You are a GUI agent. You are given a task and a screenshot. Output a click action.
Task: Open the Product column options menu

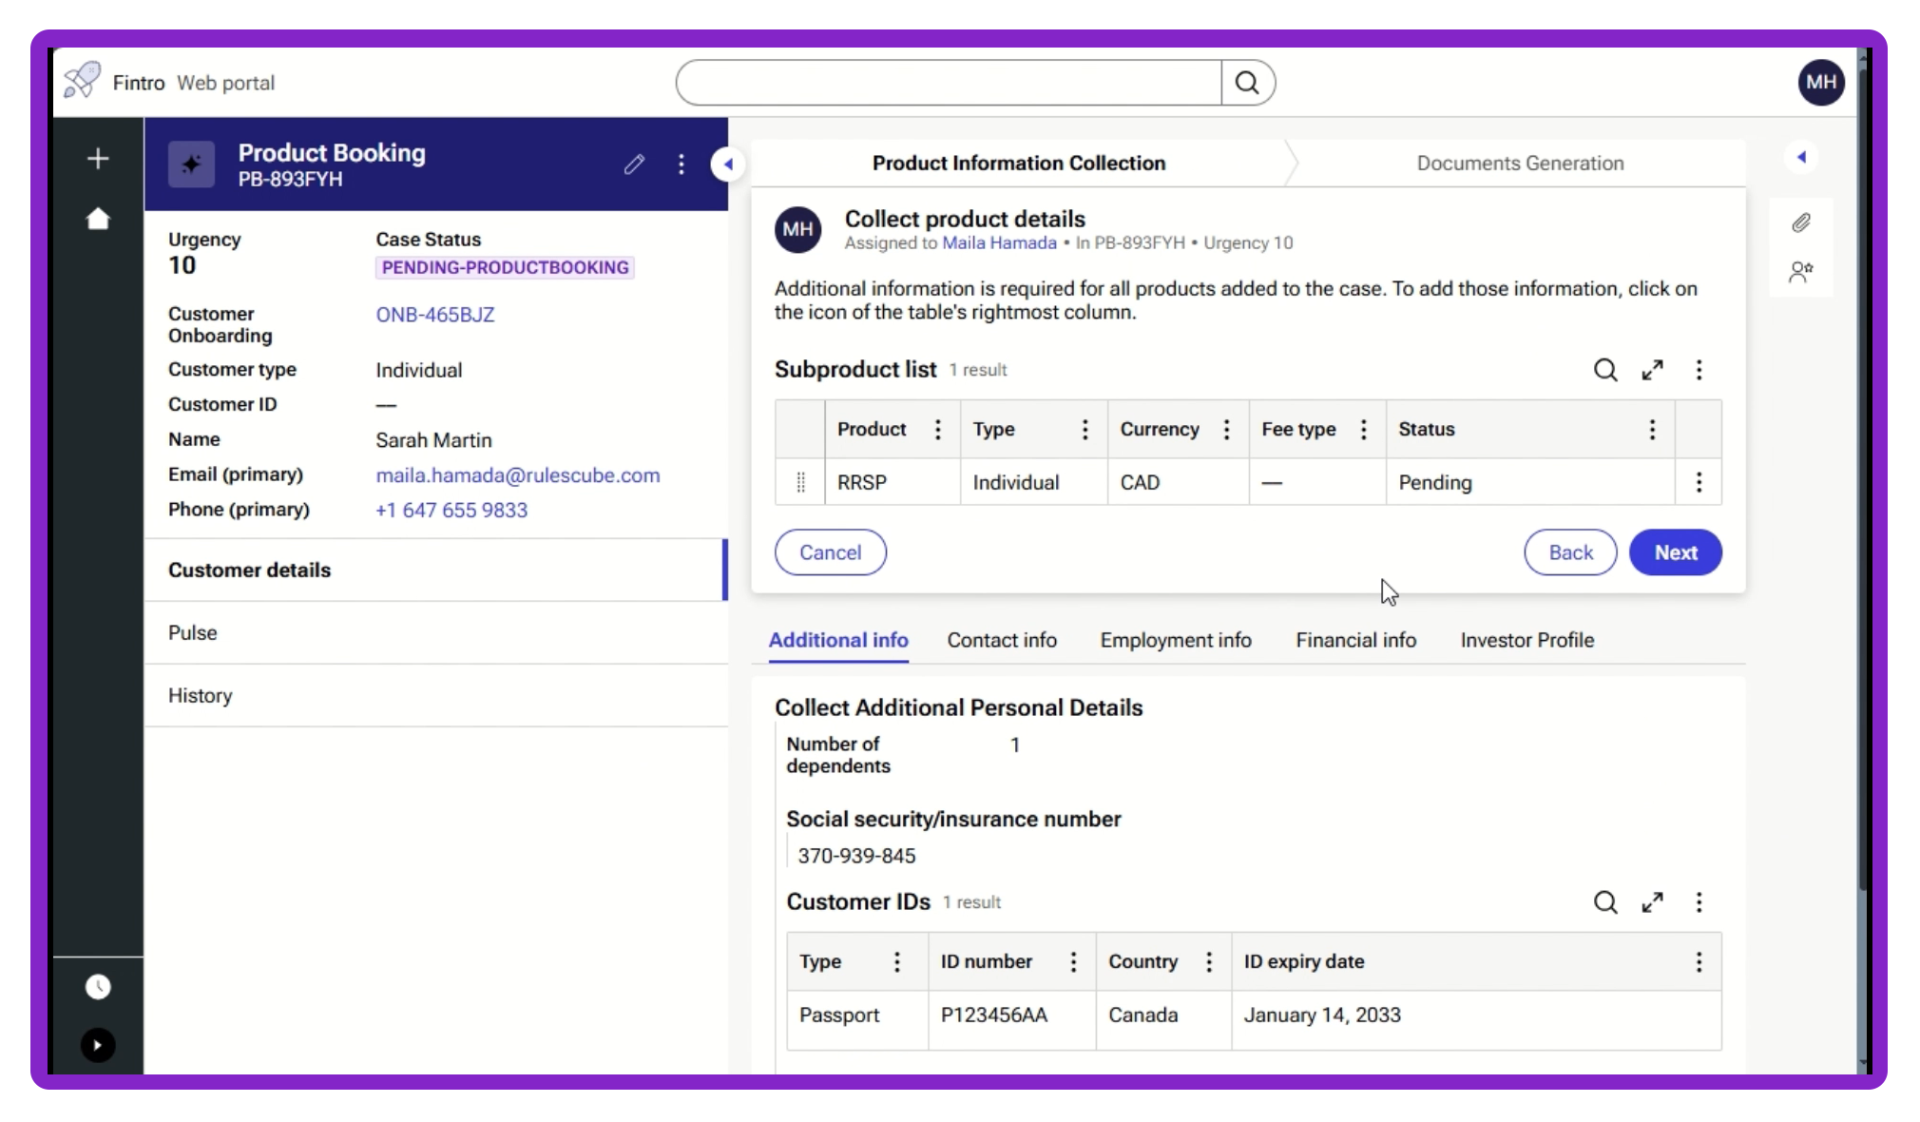(x=937, y=429)
